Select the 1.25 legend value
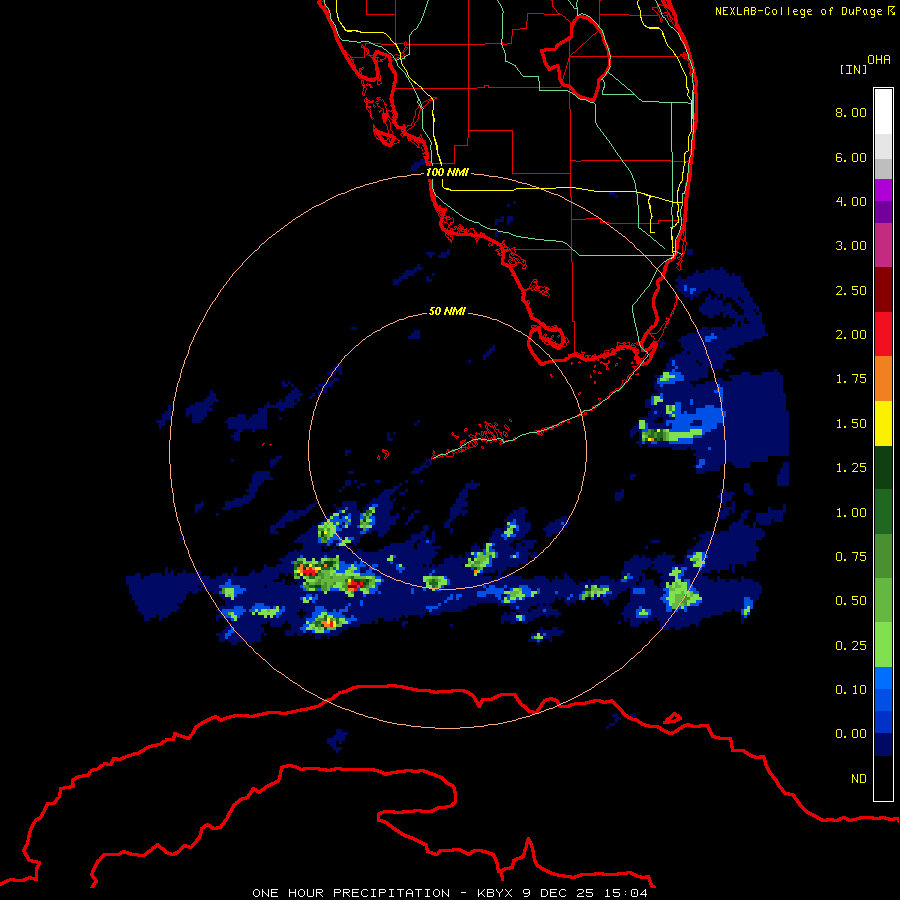The image size is (900, 900). pos(851,468)
